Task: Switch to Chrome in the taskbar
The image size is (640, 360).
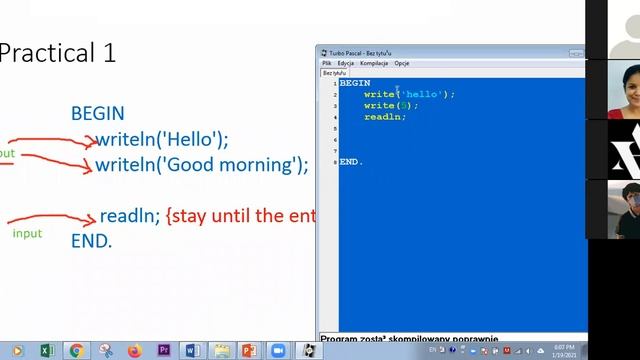Action: coord(76,351)
